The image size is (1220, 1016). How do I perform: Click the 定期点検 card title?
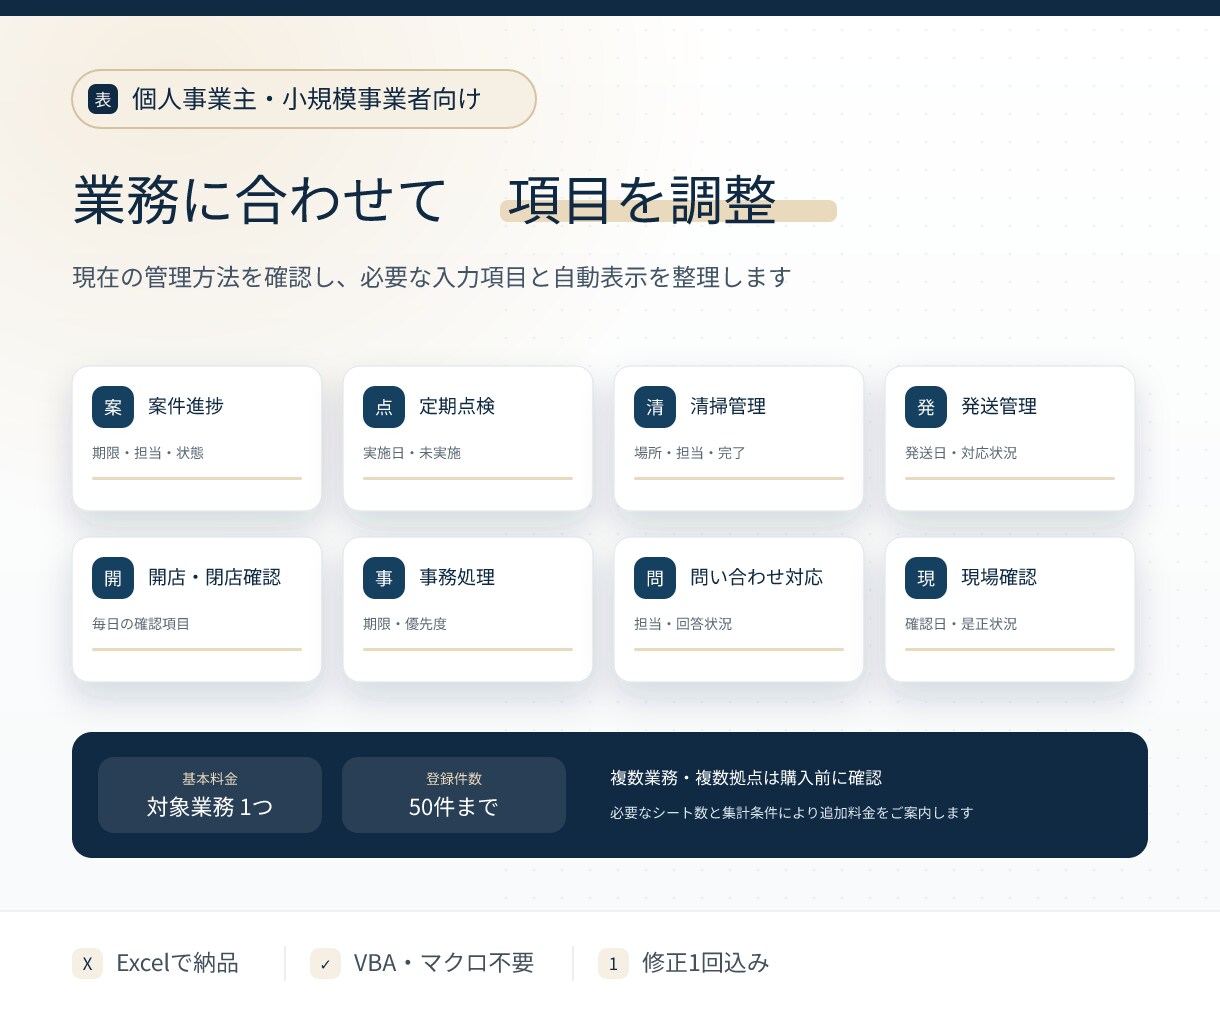[x=457, y=406]
